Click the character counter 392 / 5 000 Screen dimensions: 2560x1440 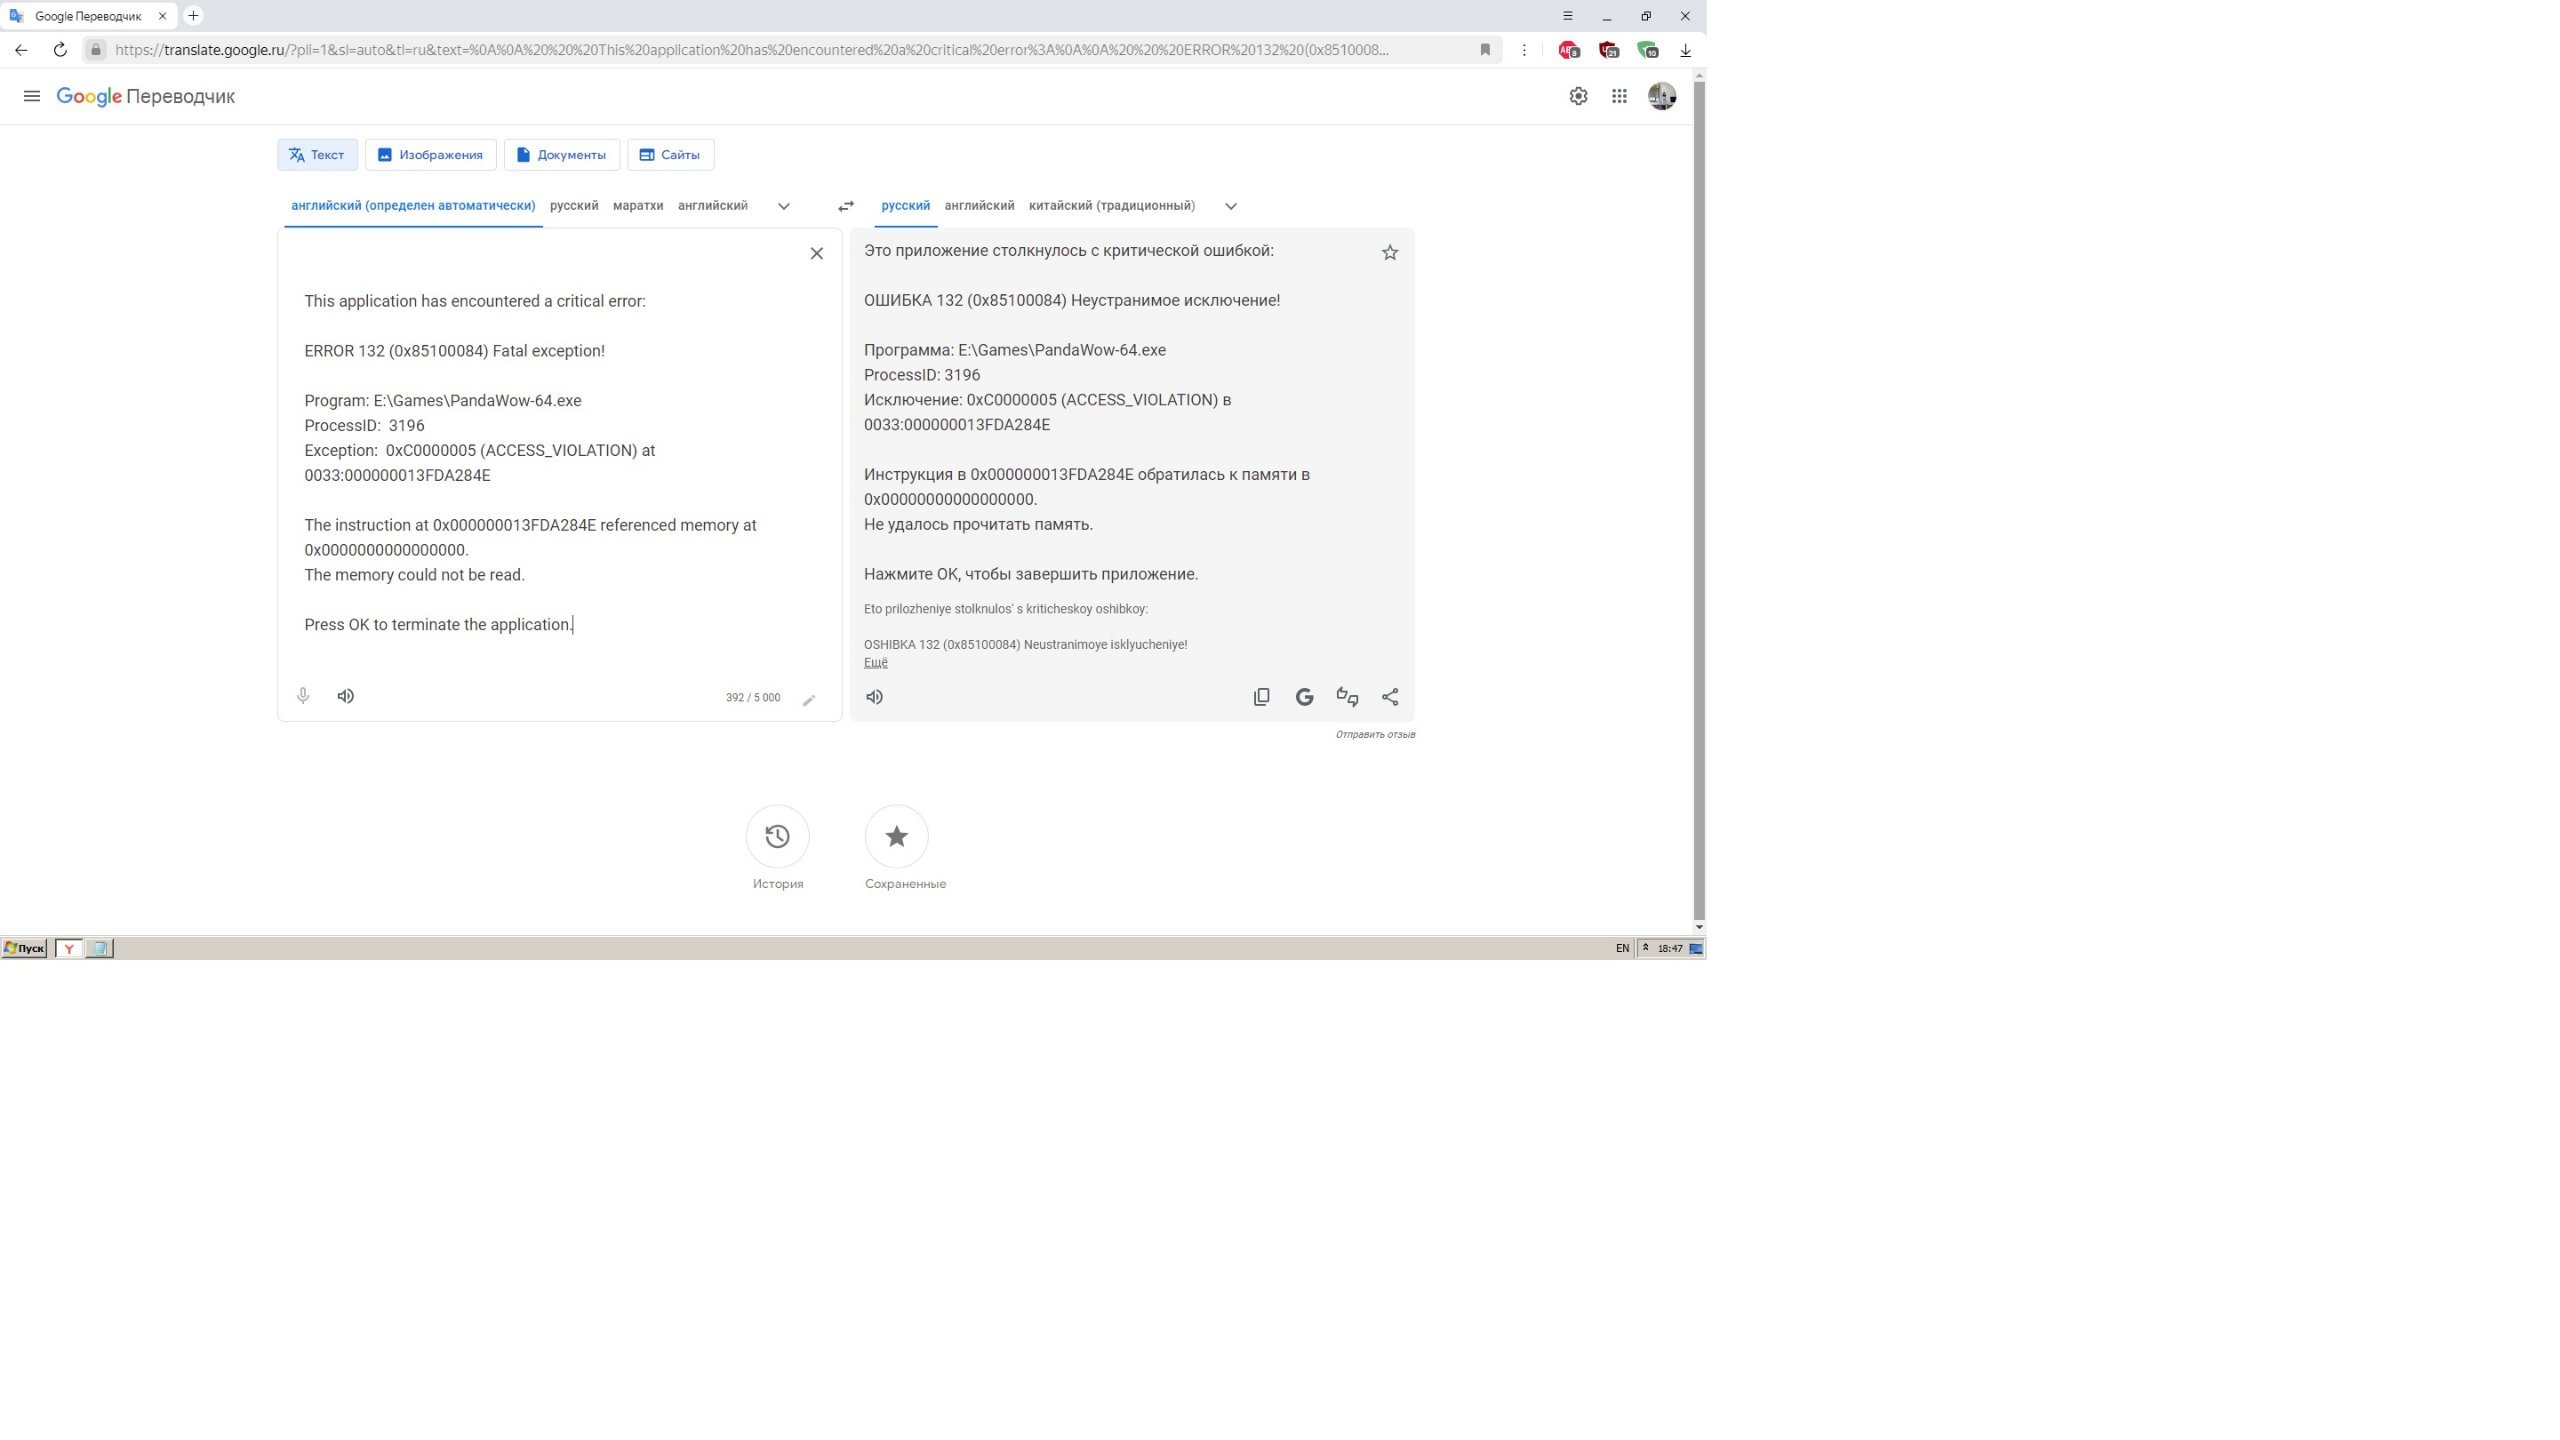click(x=753, y=697)
